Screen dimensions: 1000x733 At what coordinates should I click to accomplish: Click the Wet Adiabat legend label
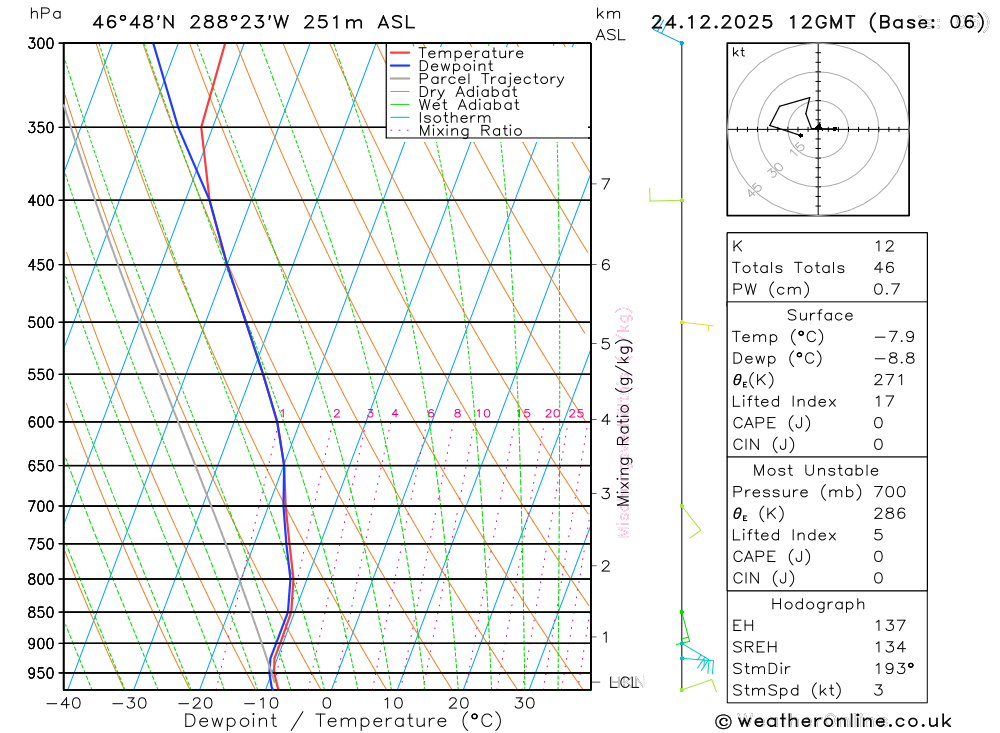pos(469,105)
